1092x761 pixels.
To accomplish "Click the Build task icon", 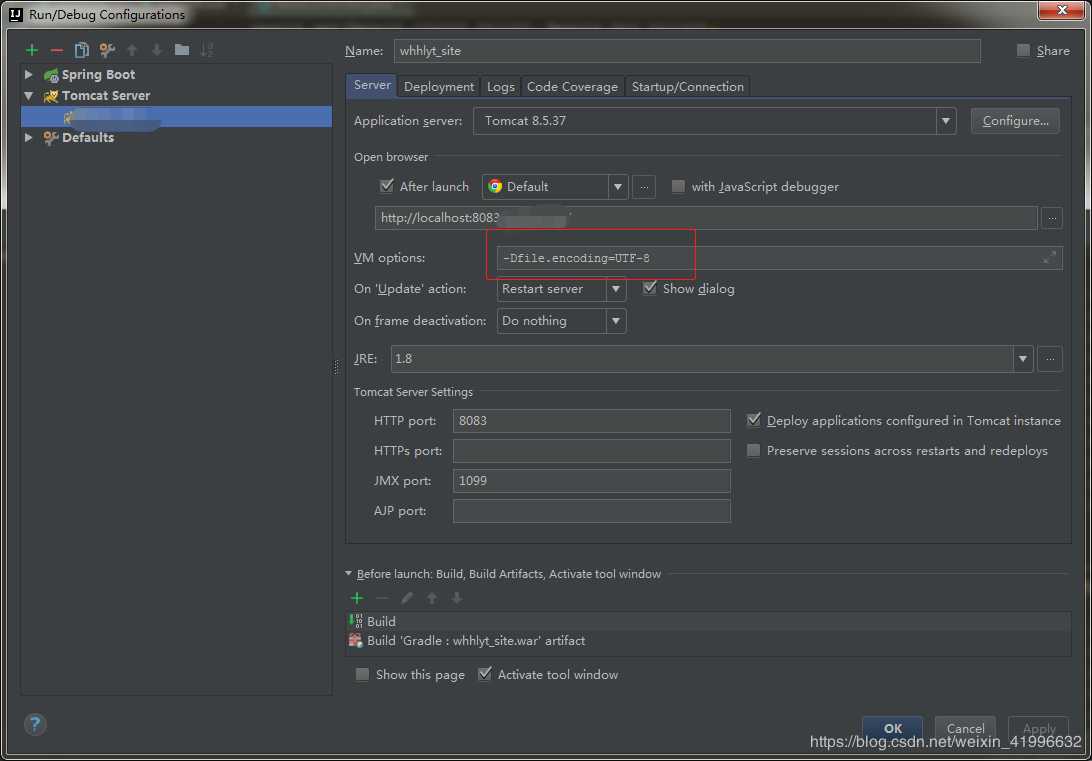I will coord(356,621).
